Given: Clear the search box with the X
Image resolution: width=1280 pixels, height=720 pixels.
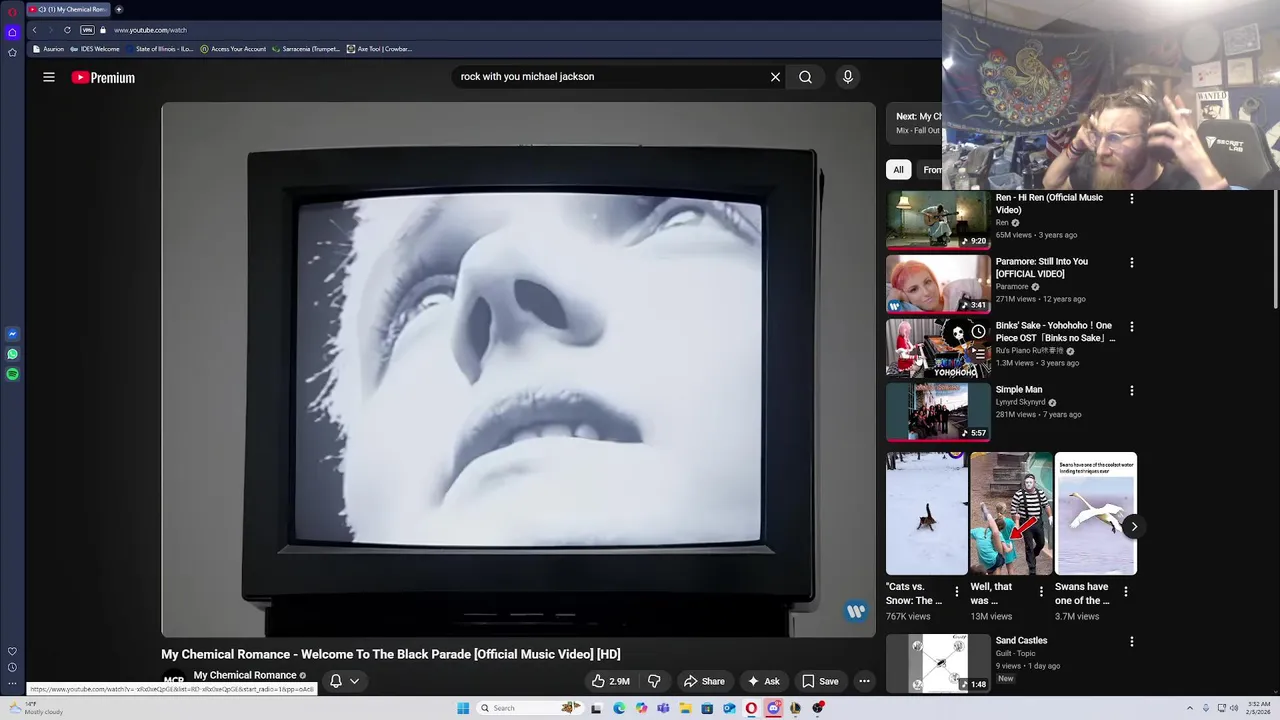Looking at the screenshot, I should point(775,77).
